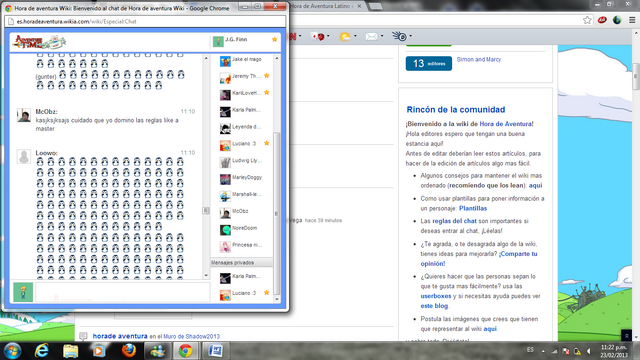Open 'este blog' link
The height and width of the screenshot is (360, 640).
coord(434,306)
